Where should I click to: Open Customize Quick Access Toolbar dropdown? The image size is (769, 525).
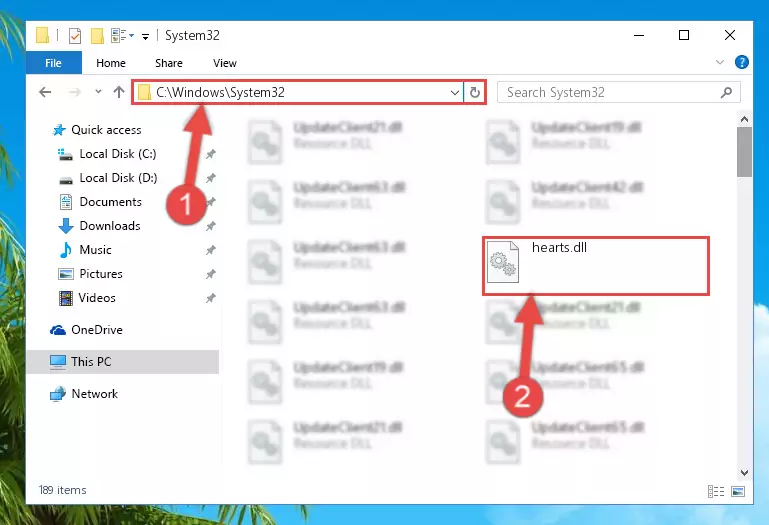tap(145, 36)
